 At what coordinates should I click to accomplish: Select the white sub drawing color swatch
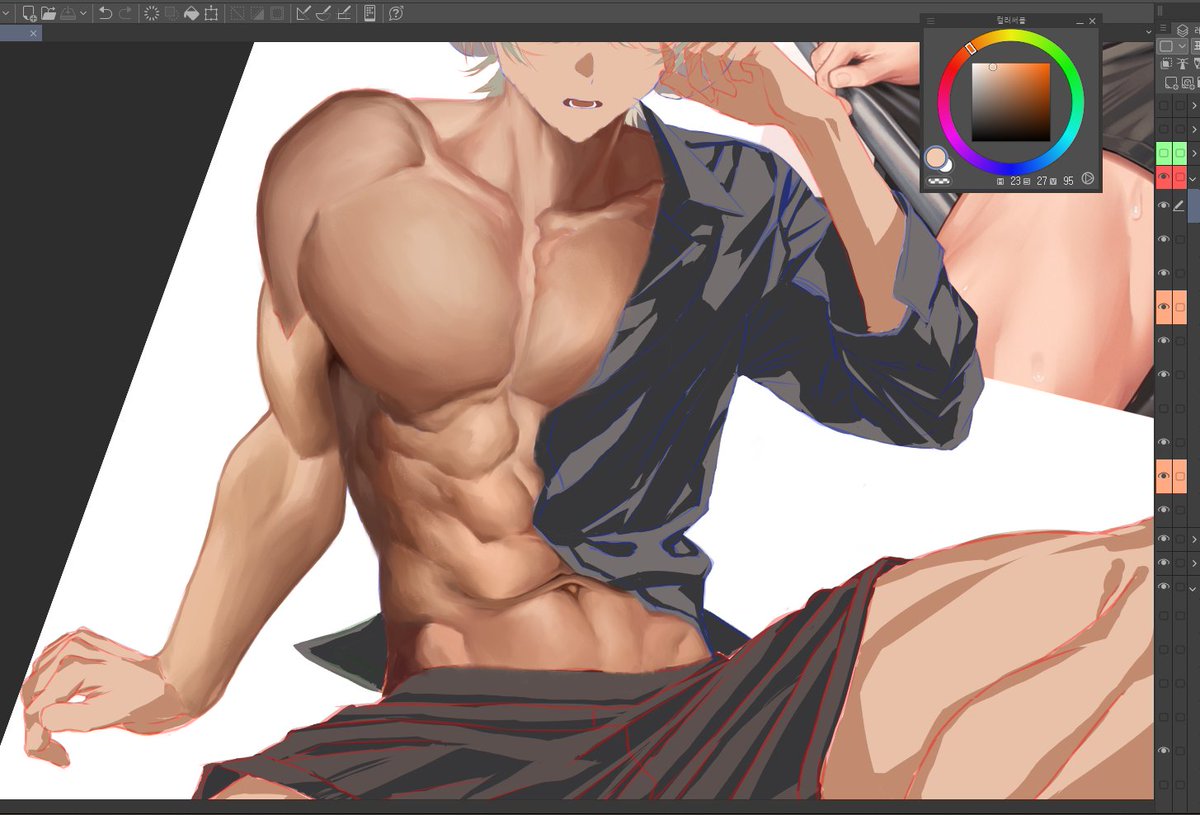coord(947,168)
